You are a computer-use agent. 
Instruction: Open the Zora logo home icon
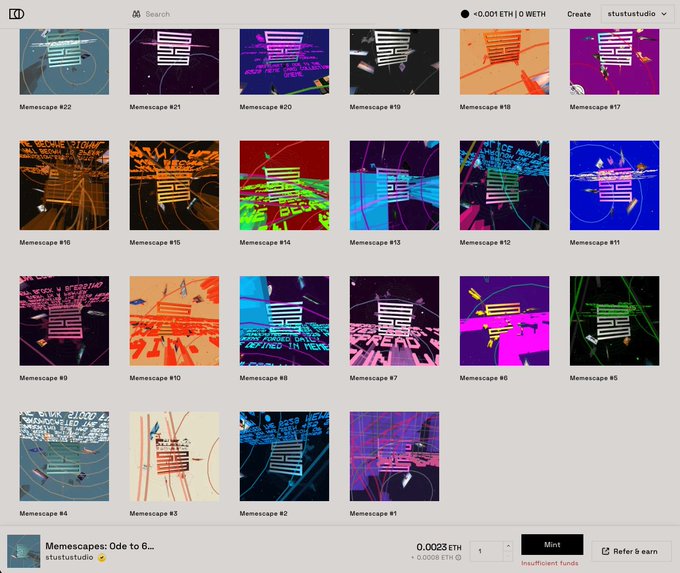[x=16, y=14]
